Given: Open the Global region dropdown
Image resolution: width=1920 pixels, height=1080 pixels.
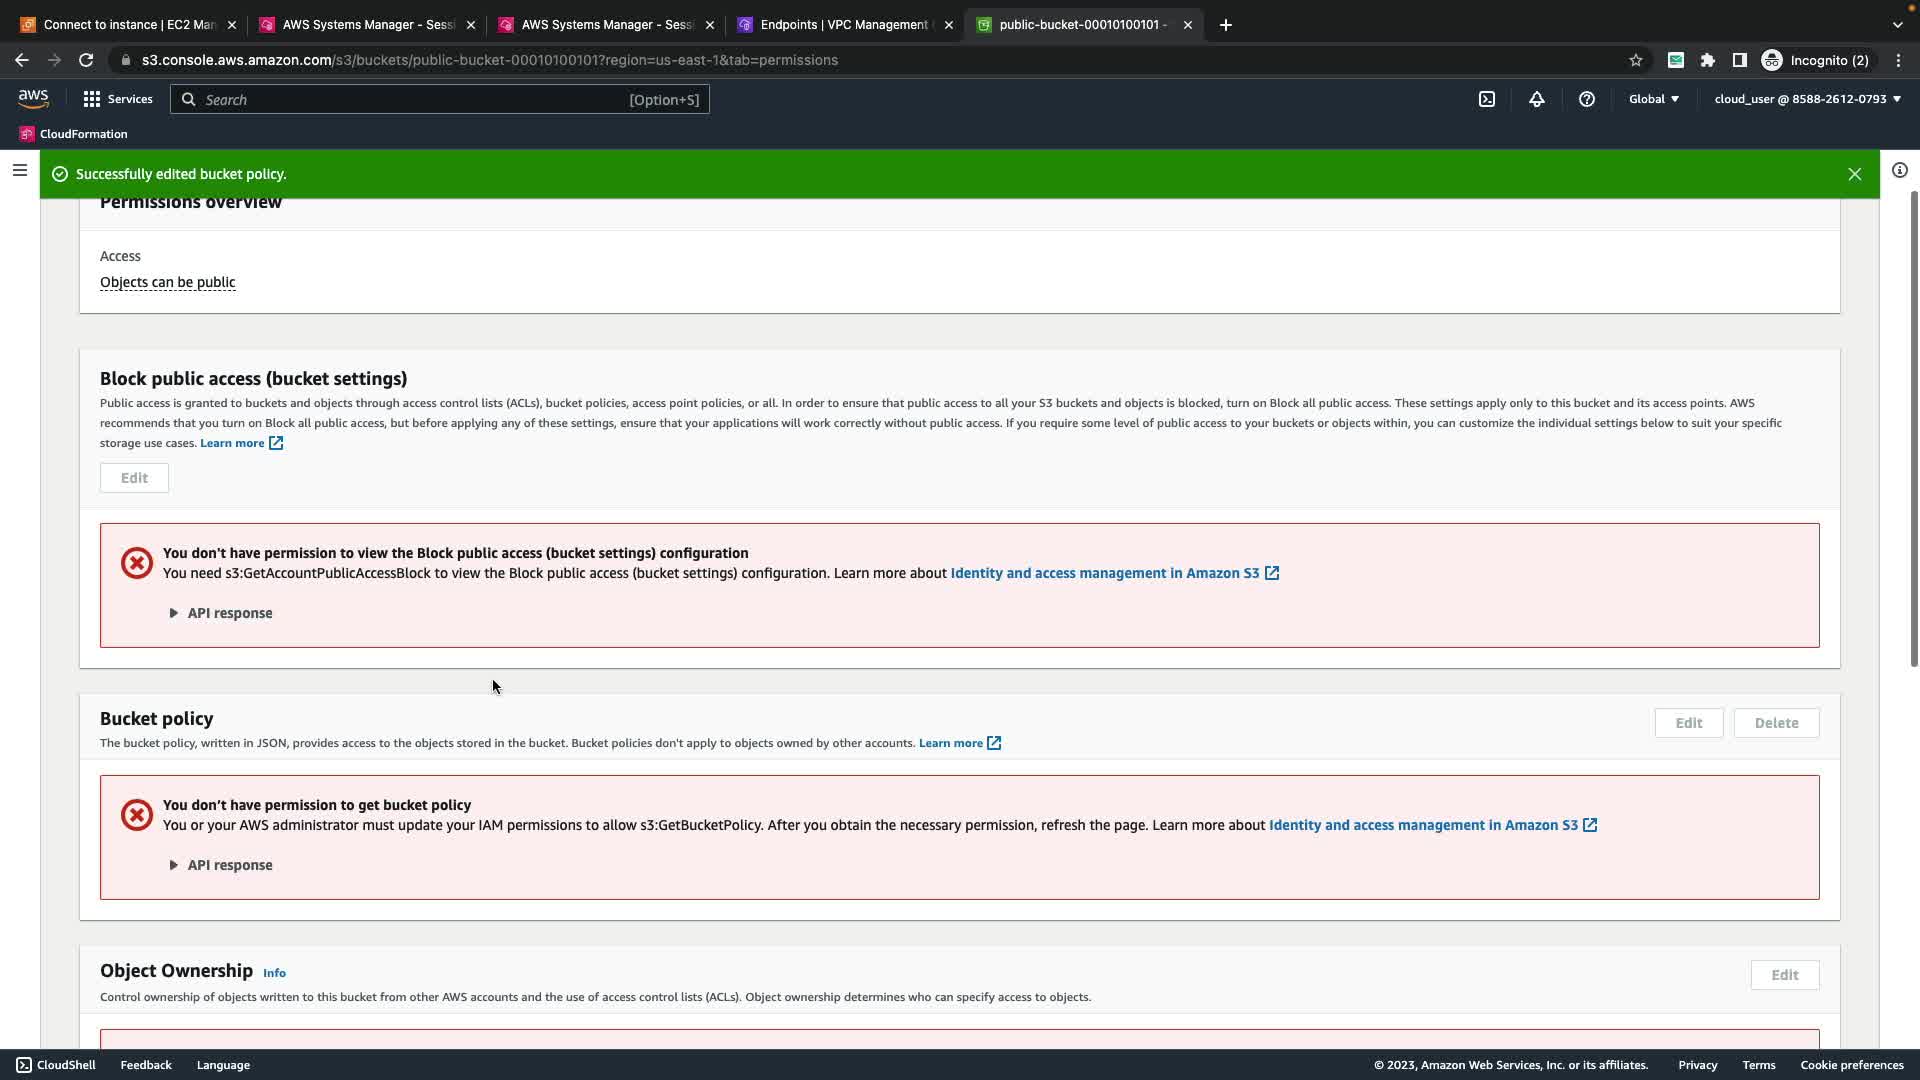Looking at the screenshot, I should pyautogui.click(x=1654, y=99).
